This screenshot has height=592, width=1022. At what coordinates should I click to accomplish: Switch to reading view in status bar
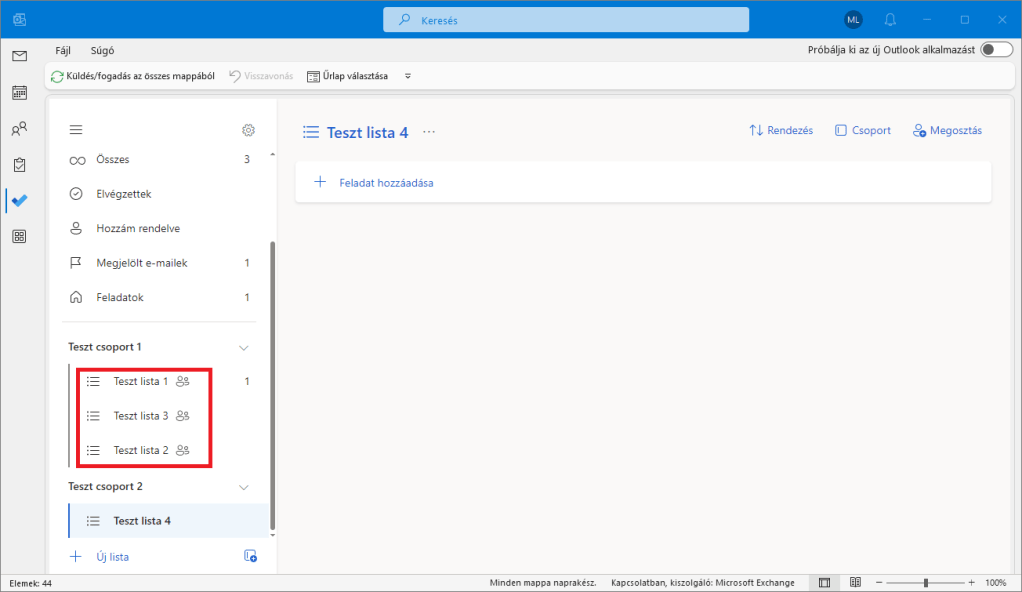pos(855,582)
